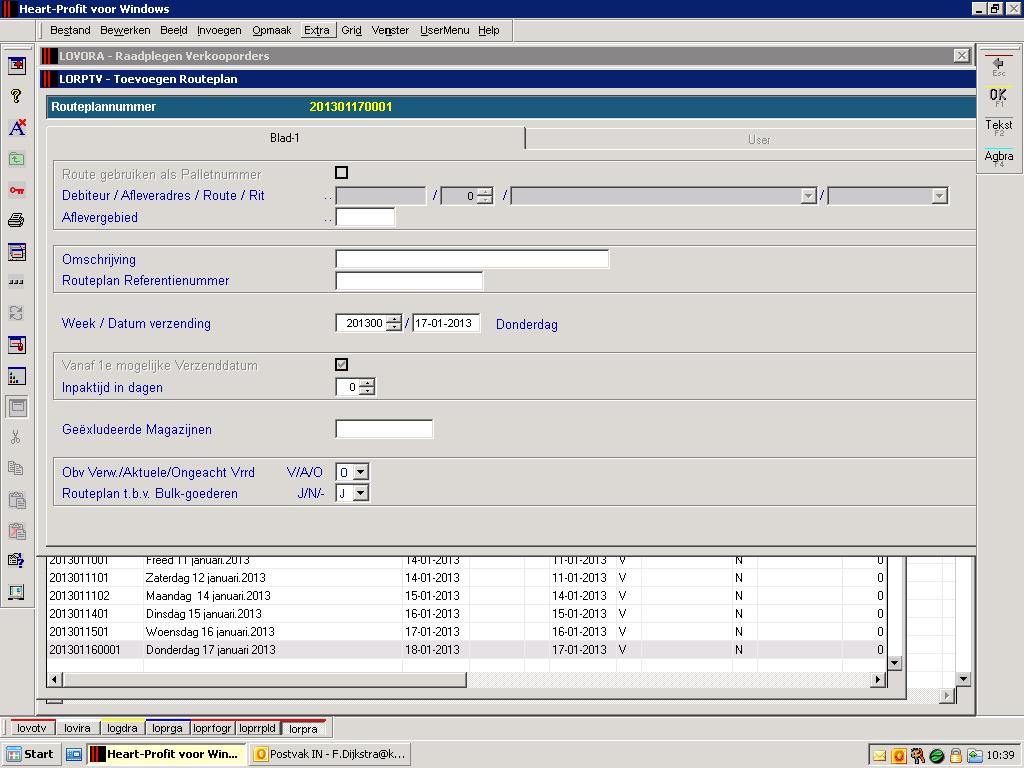Click the Esc back arrow button
Screen dimensions: 1024x768
coord(999,67)
